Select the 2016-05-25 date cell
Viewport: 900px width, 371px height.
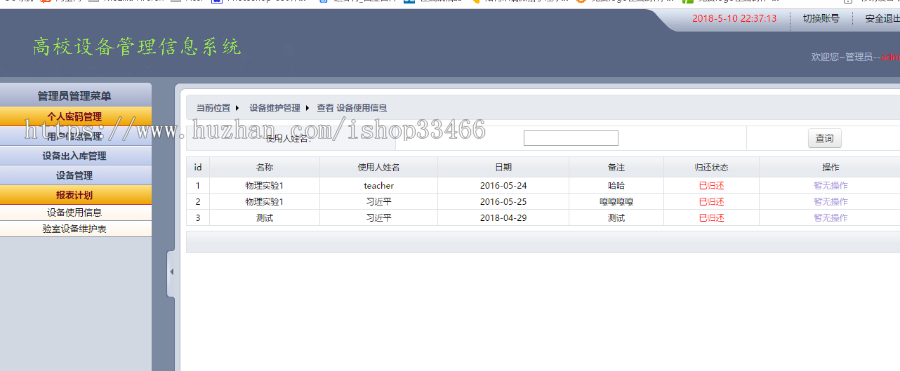pos(503,202)
